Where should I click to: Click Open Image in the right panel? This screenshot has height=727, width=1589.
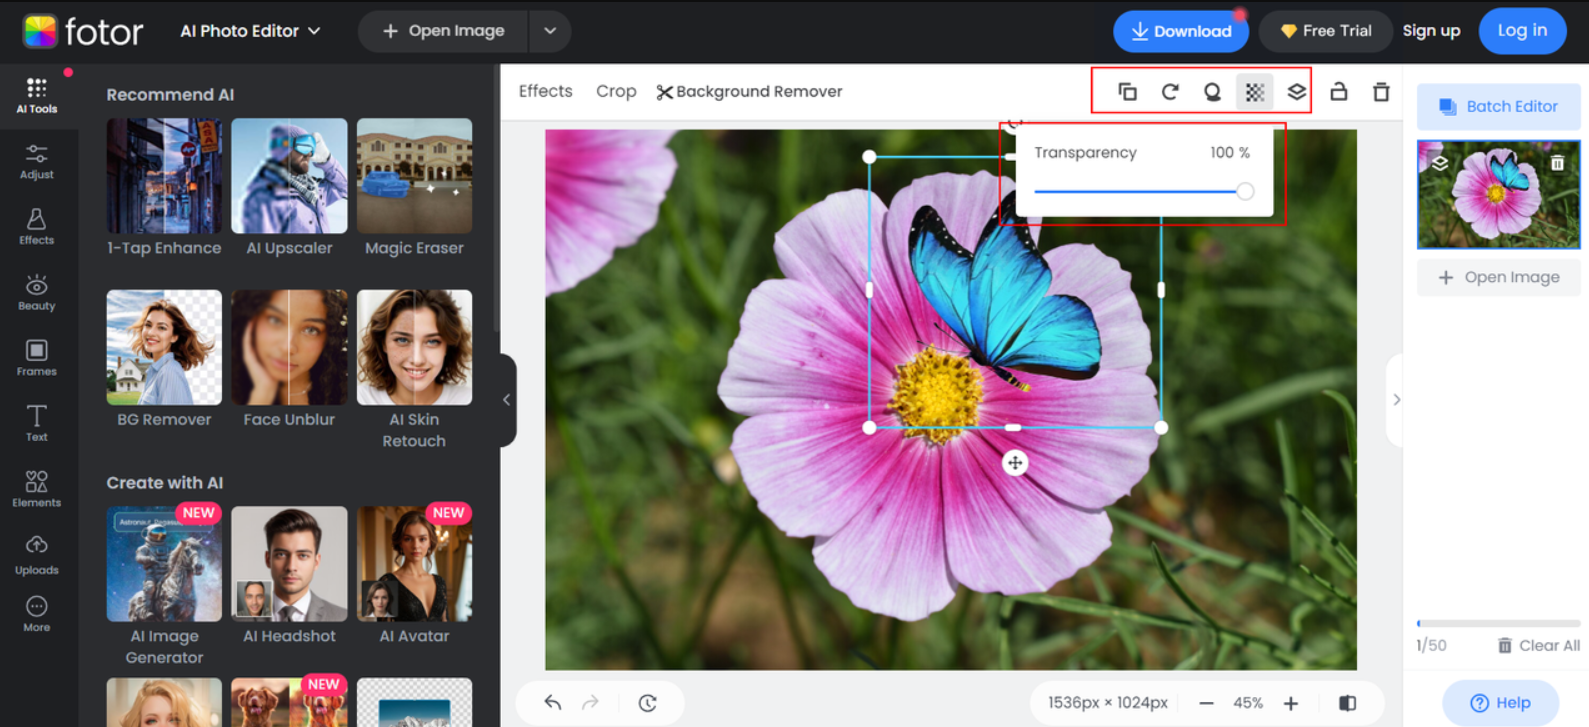[x=1498, y=277]
